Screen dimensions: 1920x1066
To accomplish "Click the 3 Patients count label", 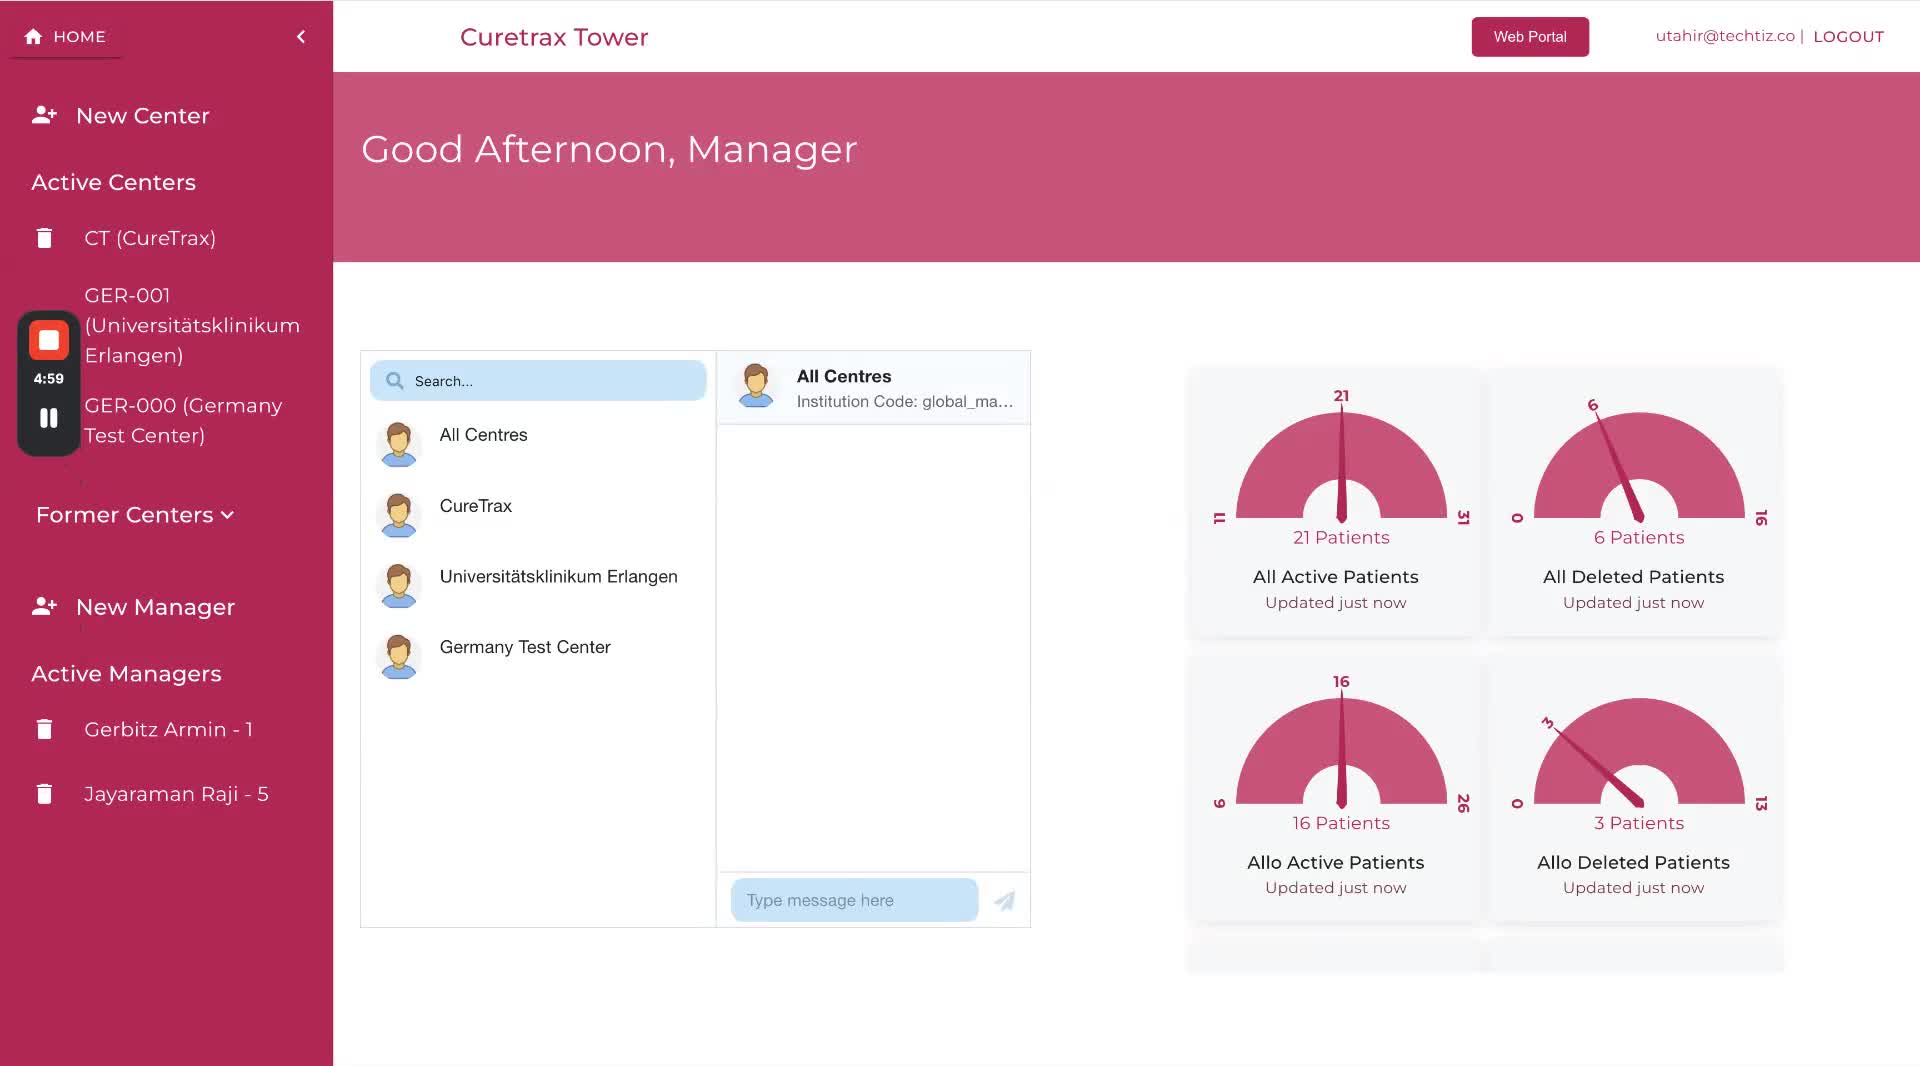I will click(1639, 823).
